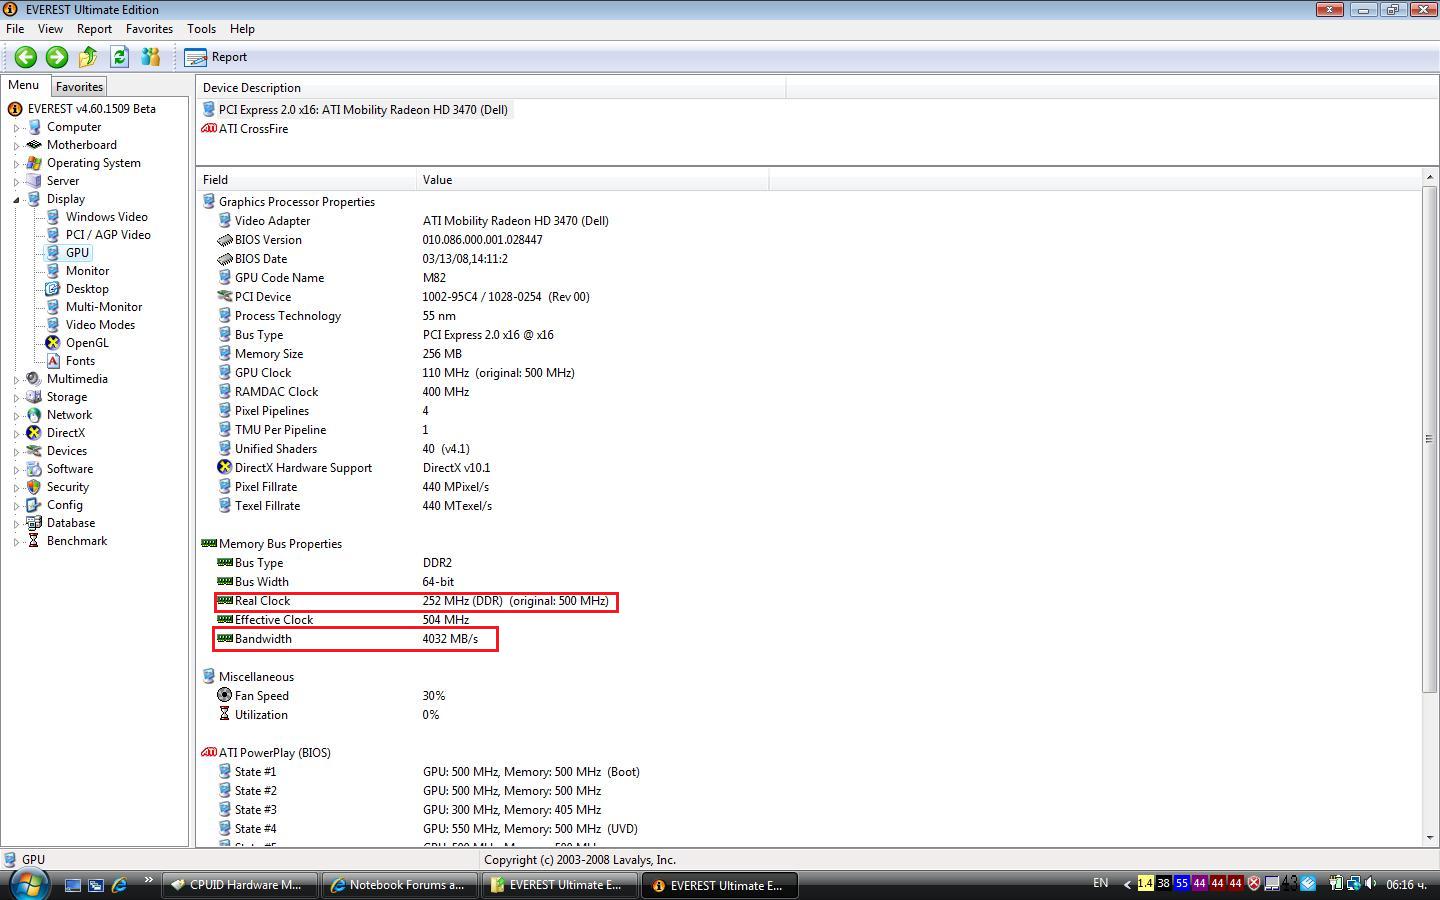Open the Report toolbar button

(216, 57)
